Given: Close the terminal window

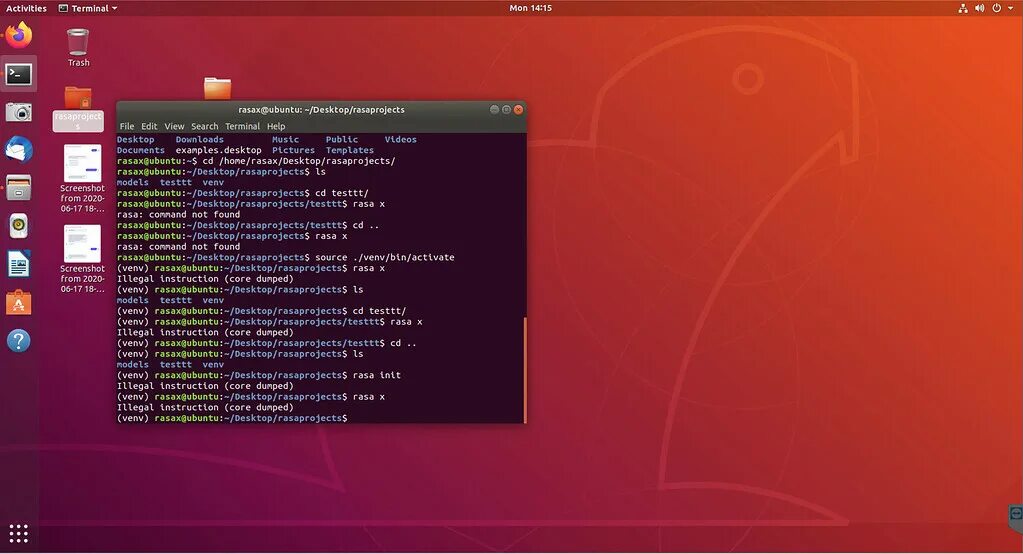Looking at the screenshot, I should click(518, 110).
